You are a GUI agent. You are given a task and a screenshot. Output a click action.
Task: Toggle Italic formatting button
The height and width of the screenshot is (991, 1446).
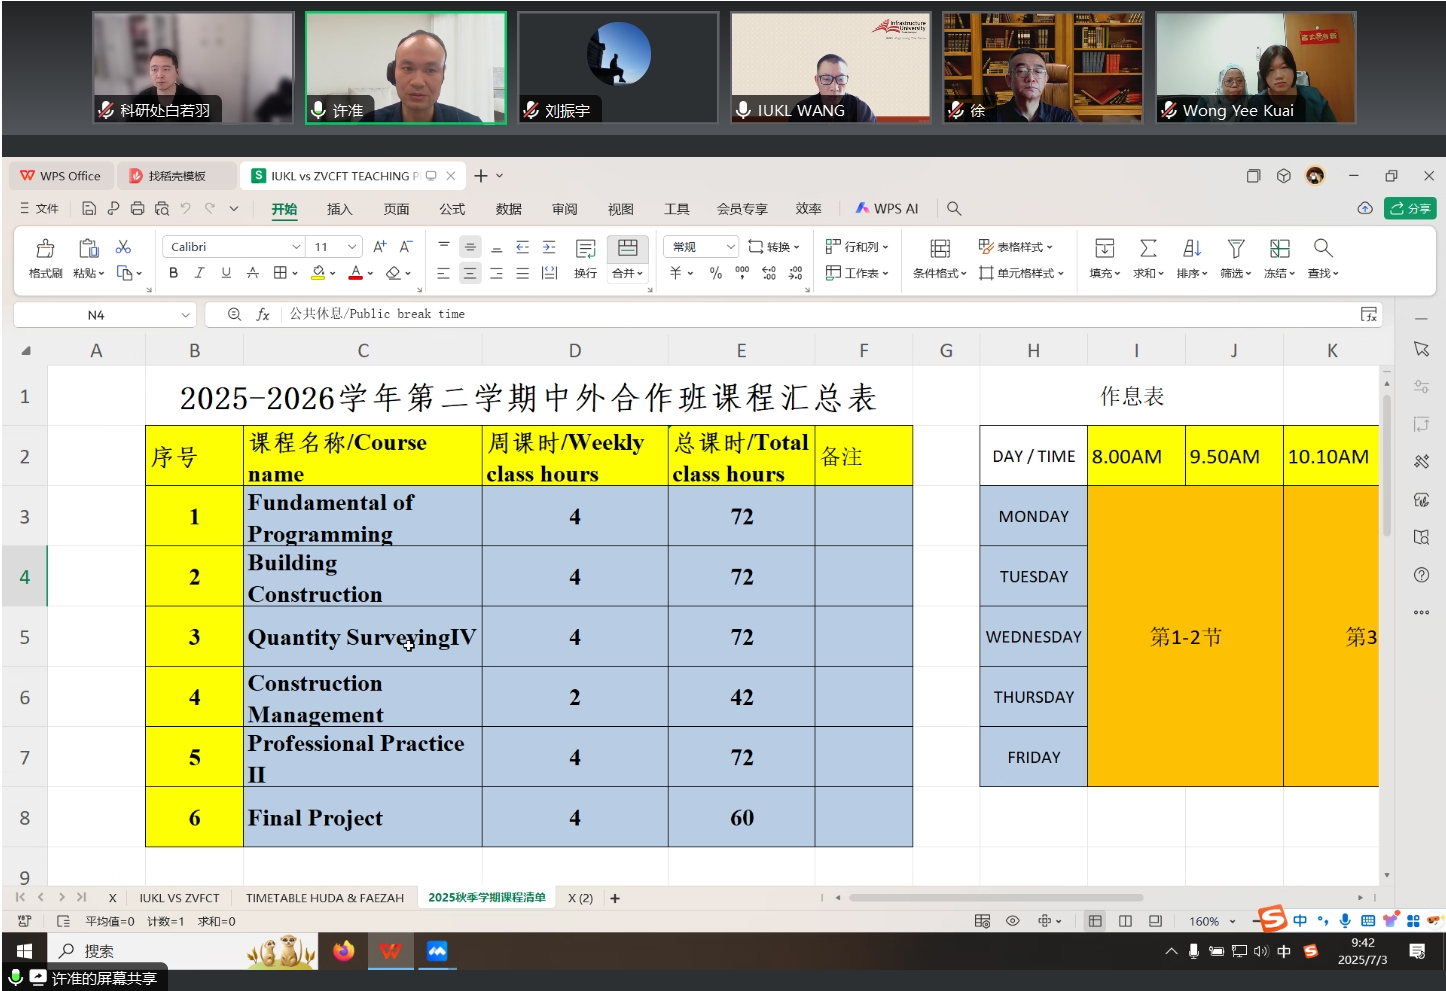click(x=200, y=273)
